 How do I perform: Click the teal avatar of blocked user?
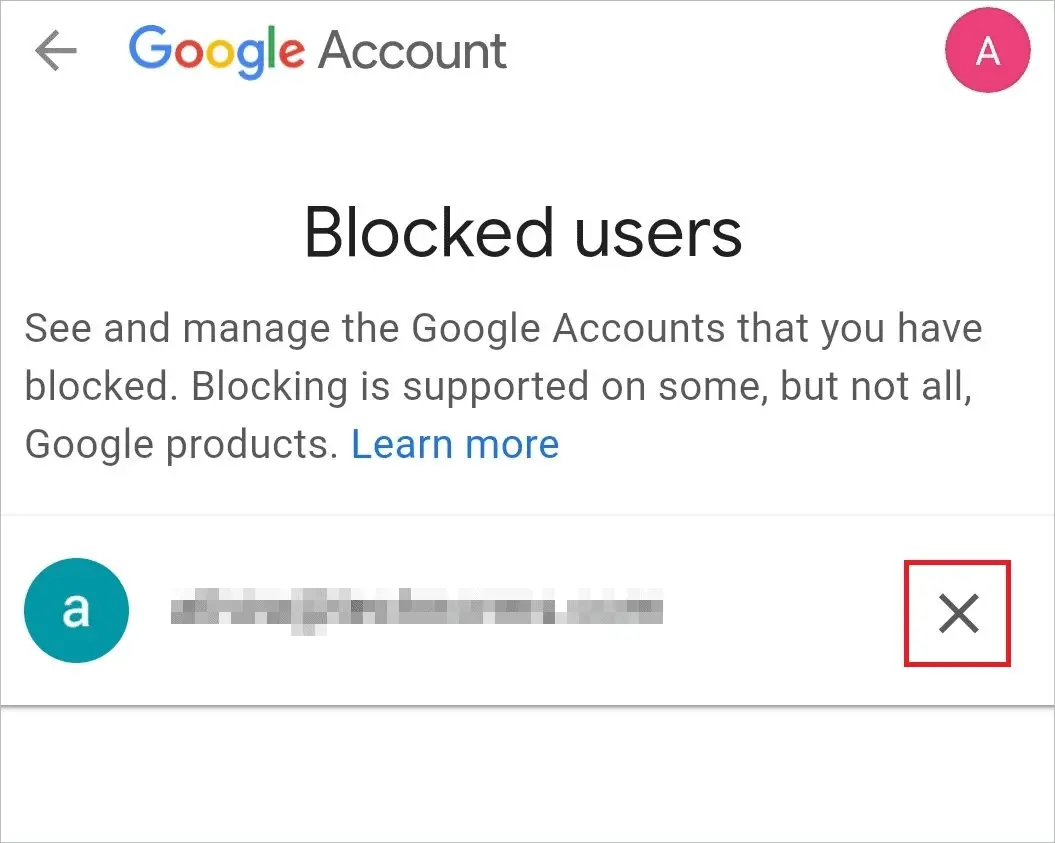(x=76, y=610)
